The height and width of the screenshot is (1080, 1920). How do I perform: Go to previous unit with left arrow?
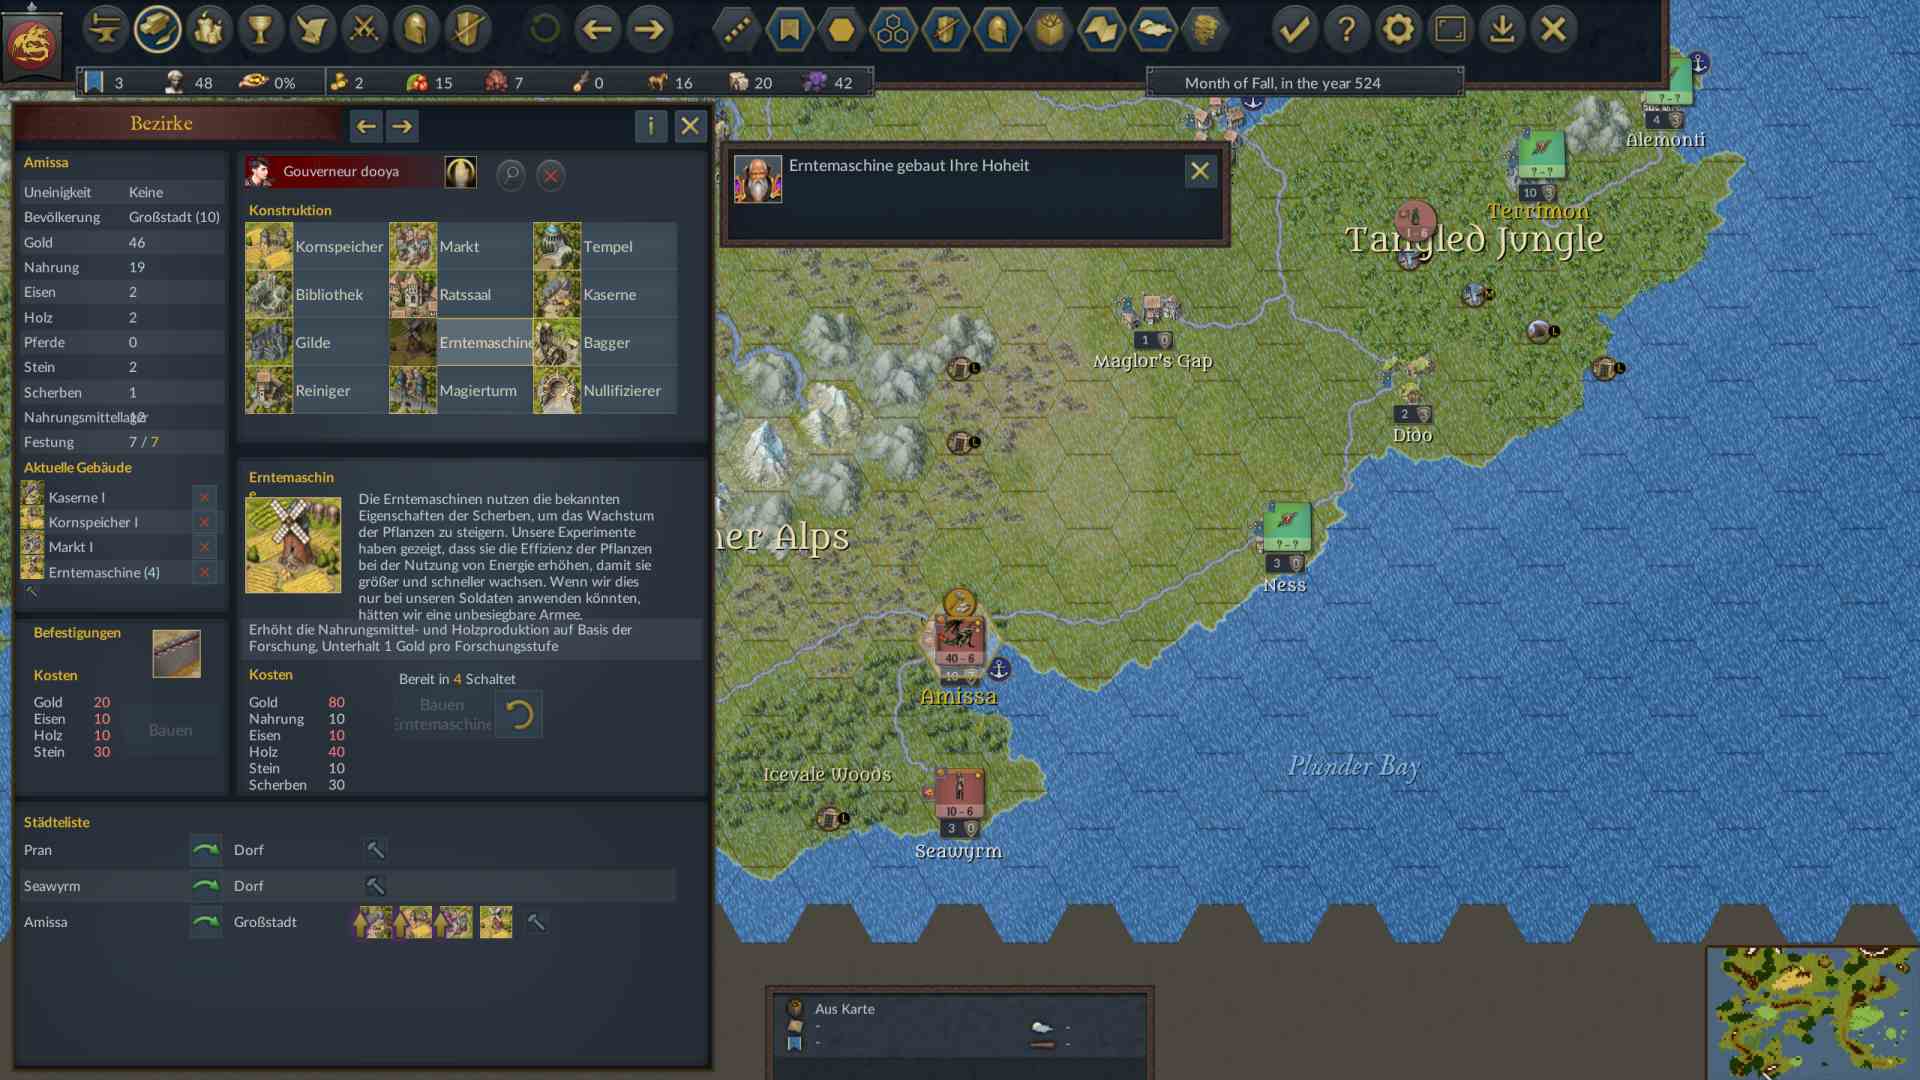[x=597, y=29]
